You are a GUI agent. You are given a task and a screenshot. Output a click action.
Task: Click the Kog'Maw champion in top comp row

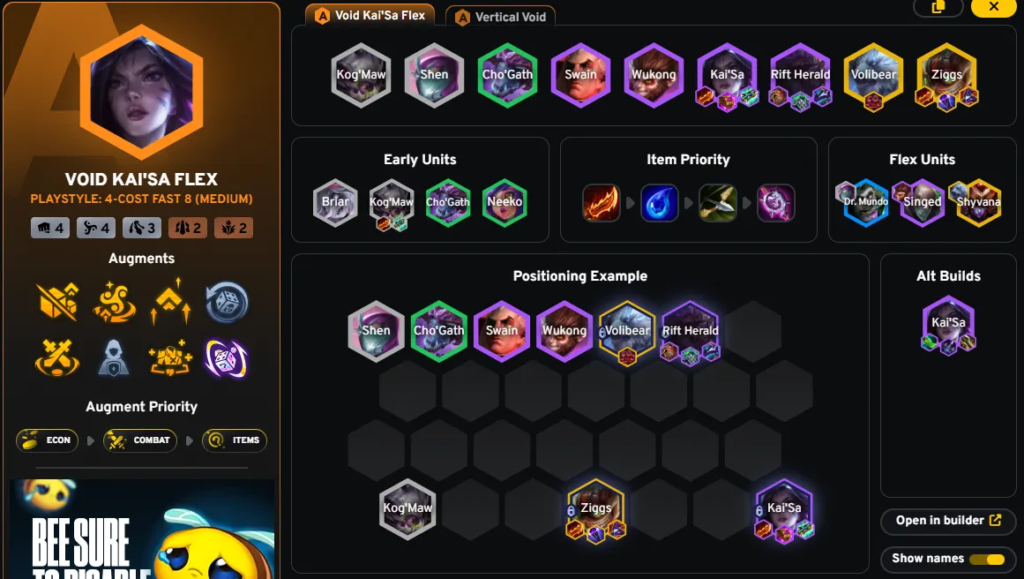click(360, 75)
